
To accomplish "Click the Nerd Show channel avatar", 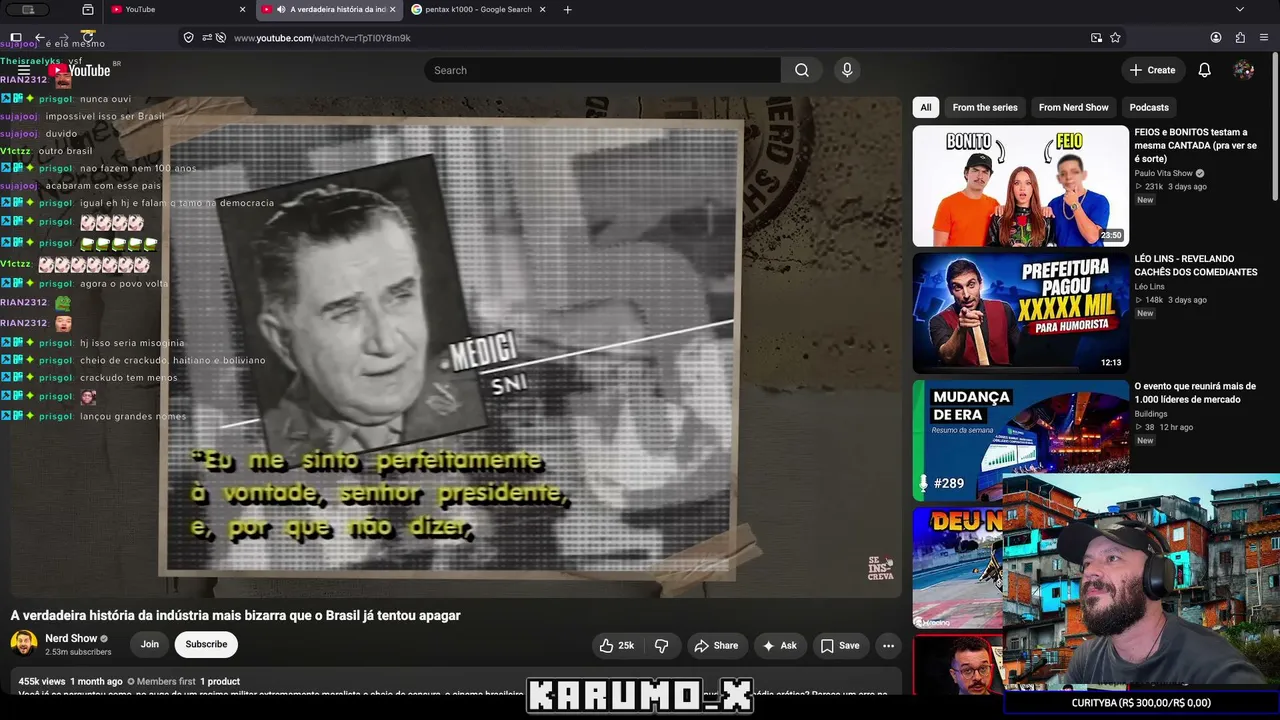I will (24, 644).
